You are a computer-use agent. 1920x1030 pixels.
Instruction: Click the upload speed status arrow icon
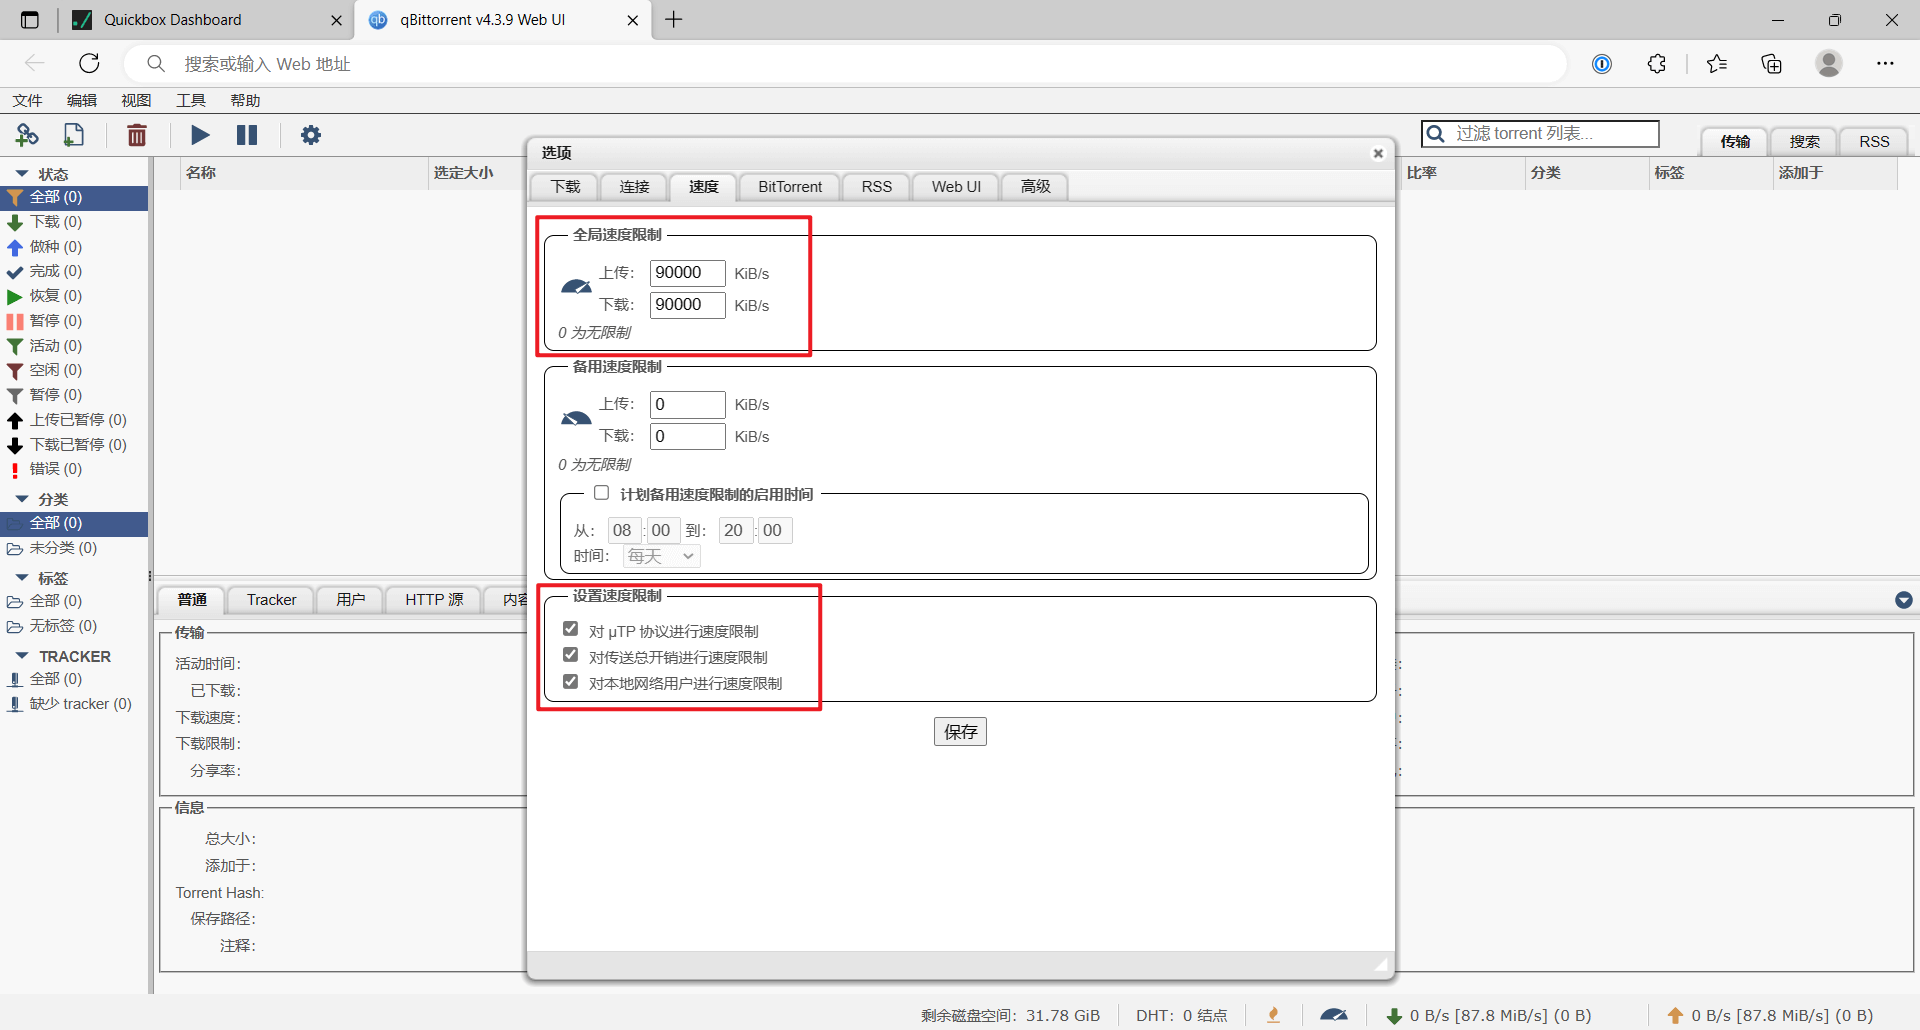1676,1016
